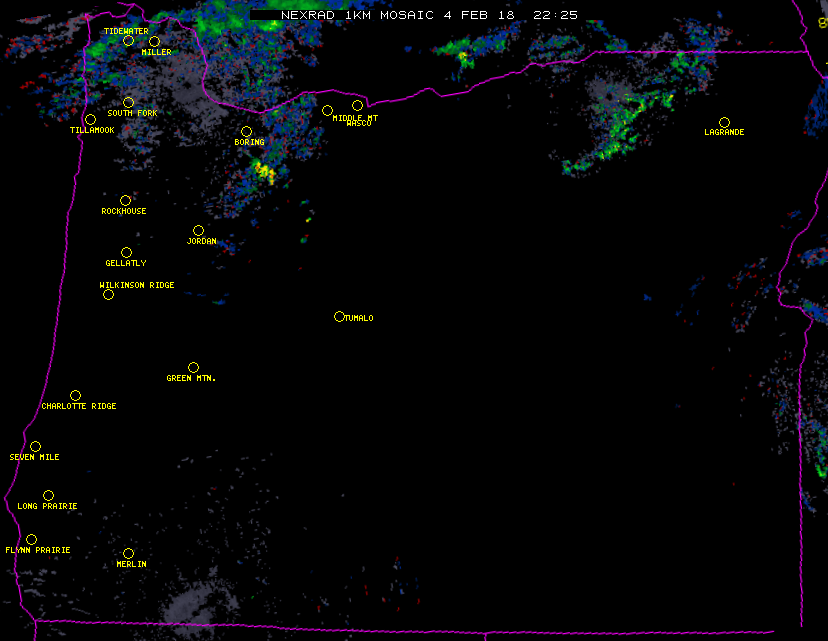Click the Gellatly station circle marker
828x641 pixels.
tap(126, 253)
